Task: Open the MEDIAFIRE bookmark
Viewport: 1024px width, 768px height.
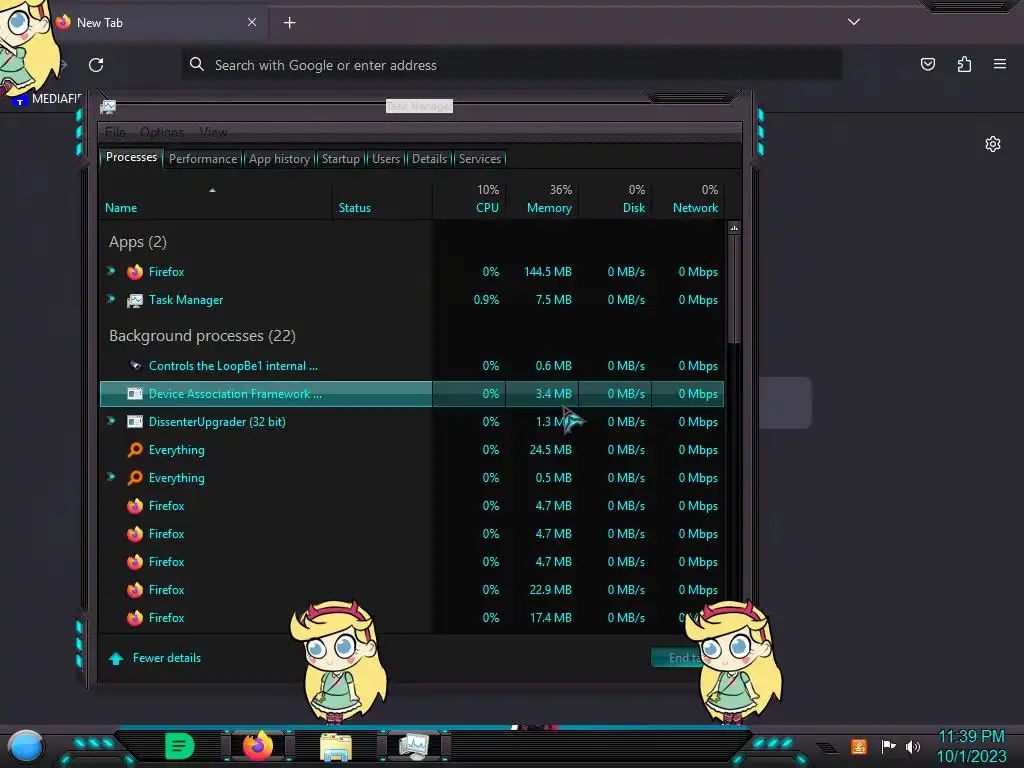Action: 49,99
